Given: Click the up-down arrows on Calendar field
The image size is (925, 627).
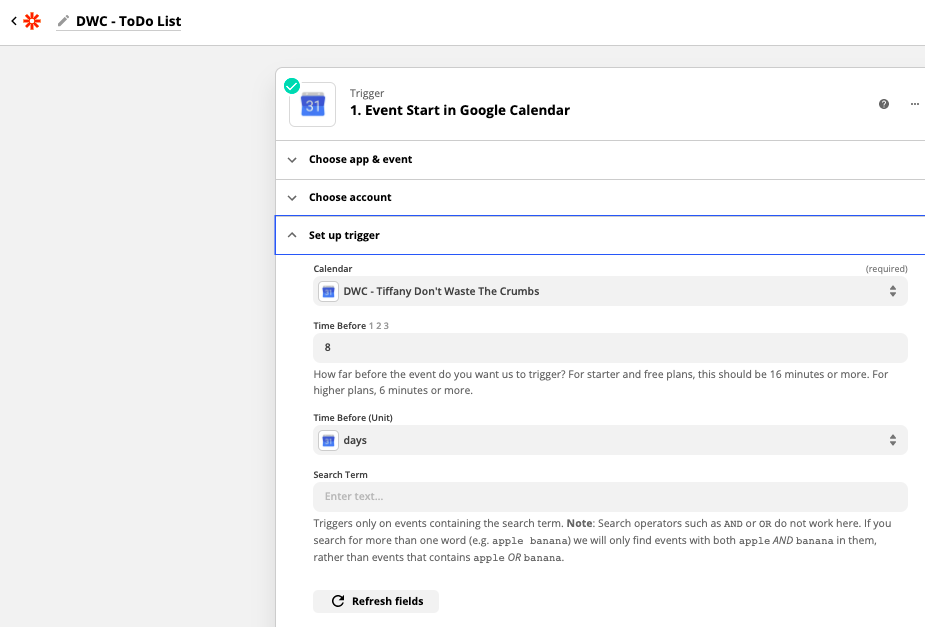Looking at the screenshot, I should point(893,291).
